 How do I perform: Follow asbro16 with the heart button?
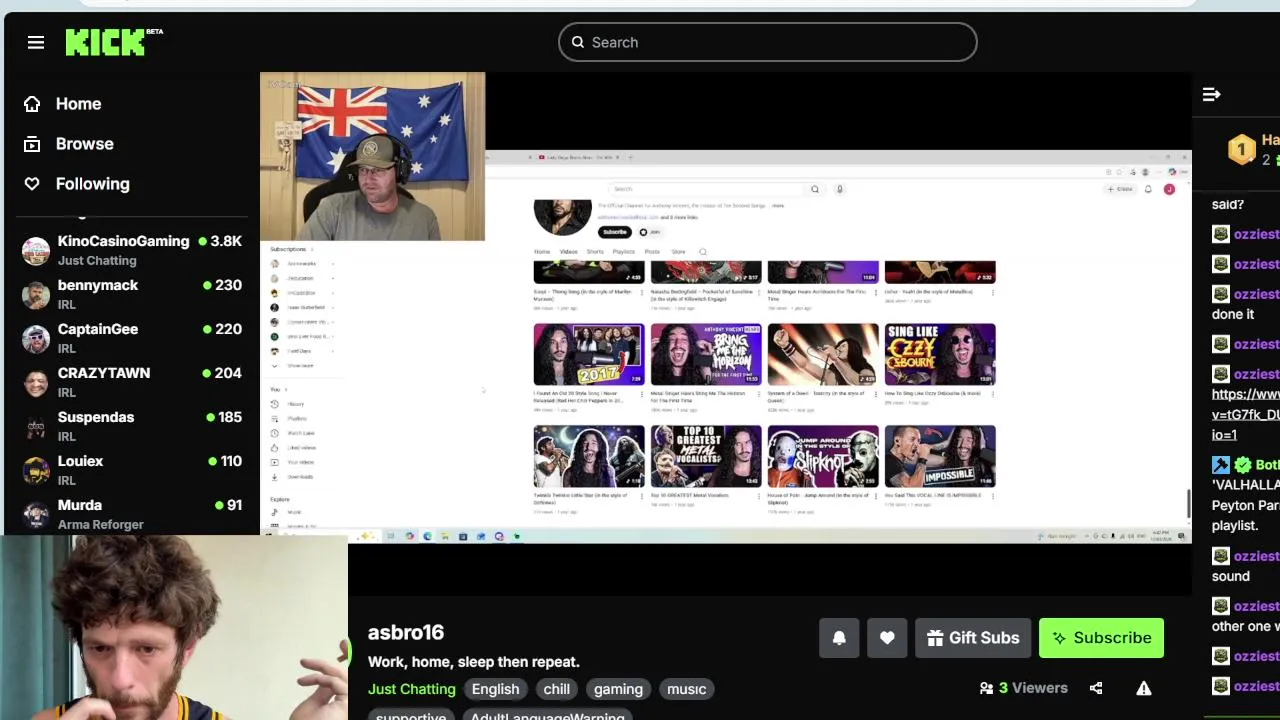887,638
